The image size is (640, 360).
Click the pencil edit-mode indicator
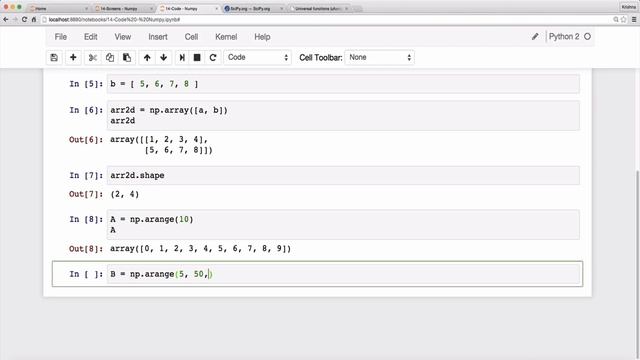click(535, 37)
